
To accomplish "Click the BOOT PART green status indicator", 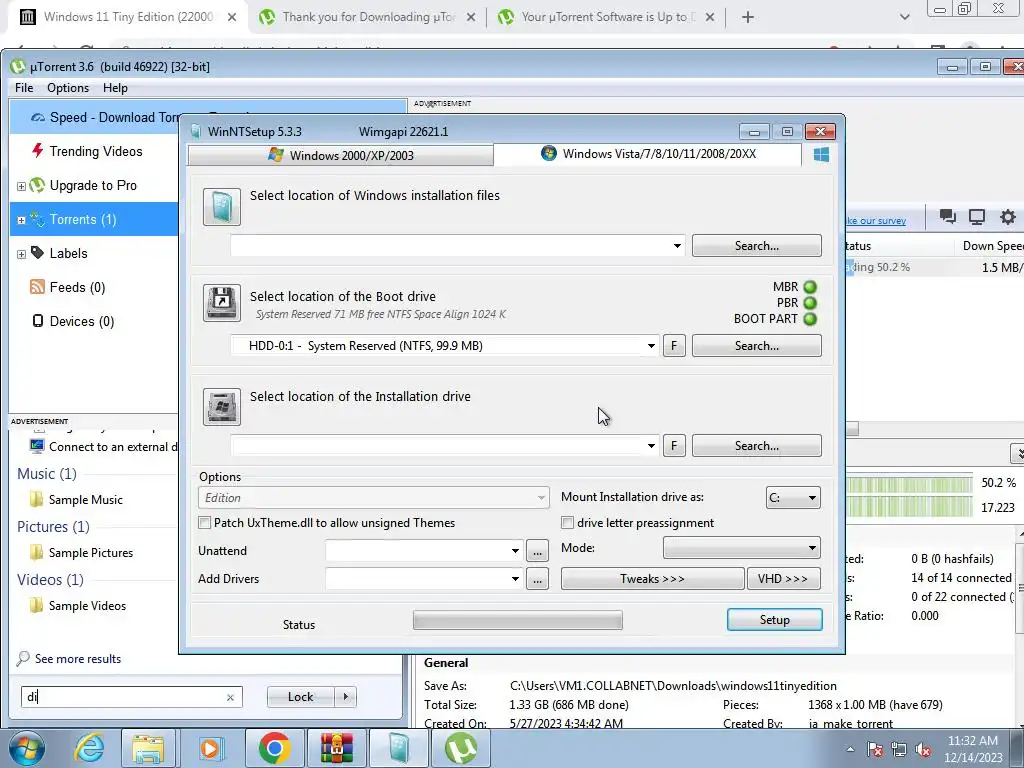I will pyautogui.click(x=810, y=319).
